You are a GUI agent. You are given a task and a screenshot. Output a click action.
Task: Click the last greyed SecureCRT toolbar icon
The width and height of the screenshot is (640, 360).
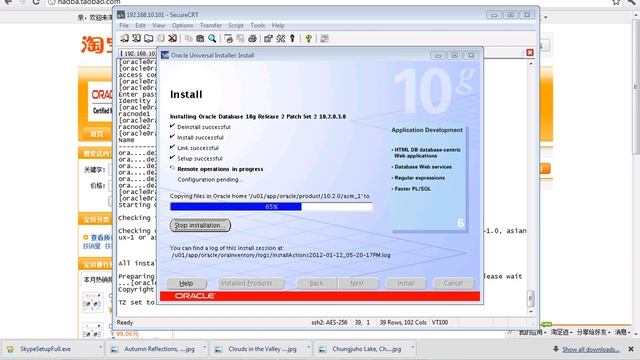pyautogui.click(x=324, y=38)
